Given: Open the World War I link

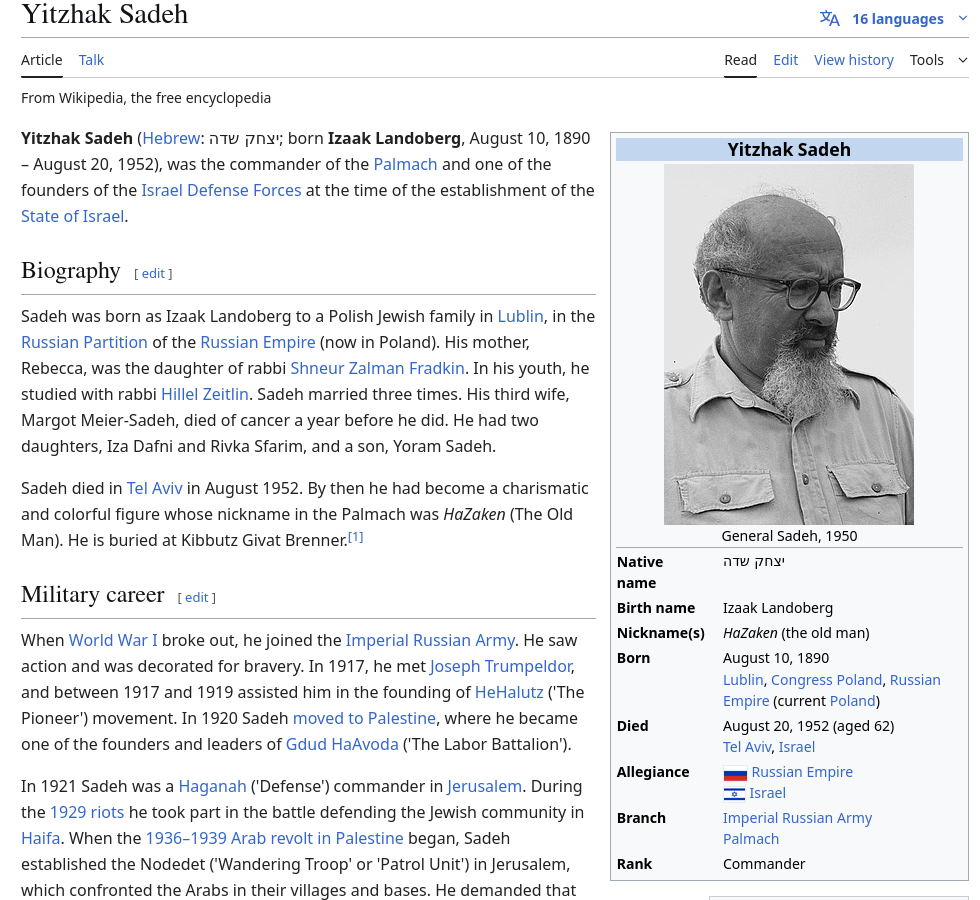Looking at the screenshot, I should 113,640.
